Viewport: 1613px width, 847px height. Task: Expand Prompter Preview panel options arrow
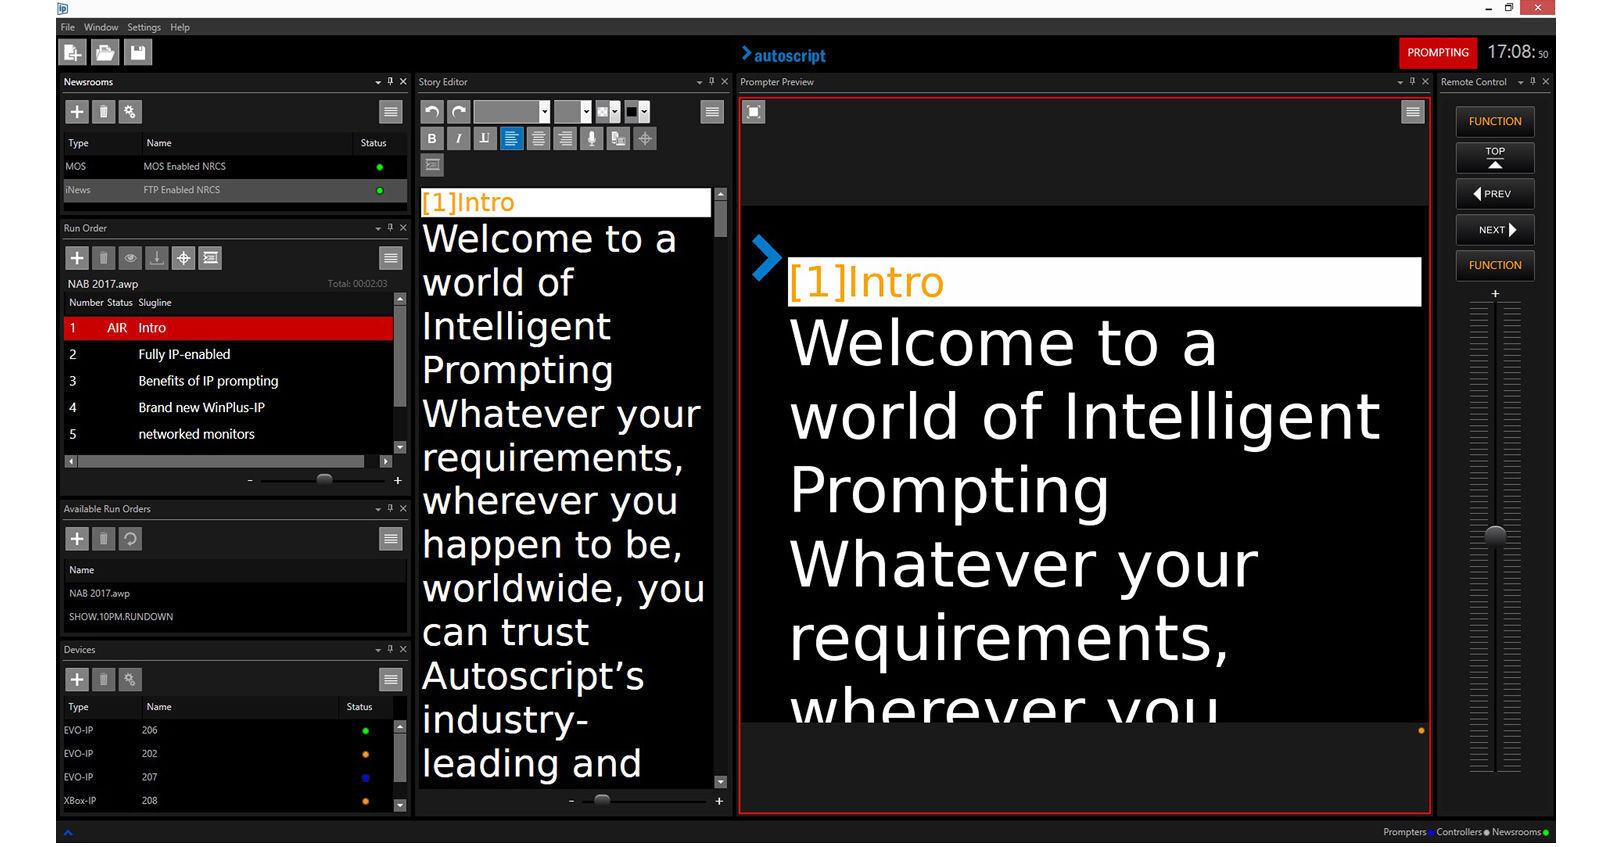(x=1399, y=82)
